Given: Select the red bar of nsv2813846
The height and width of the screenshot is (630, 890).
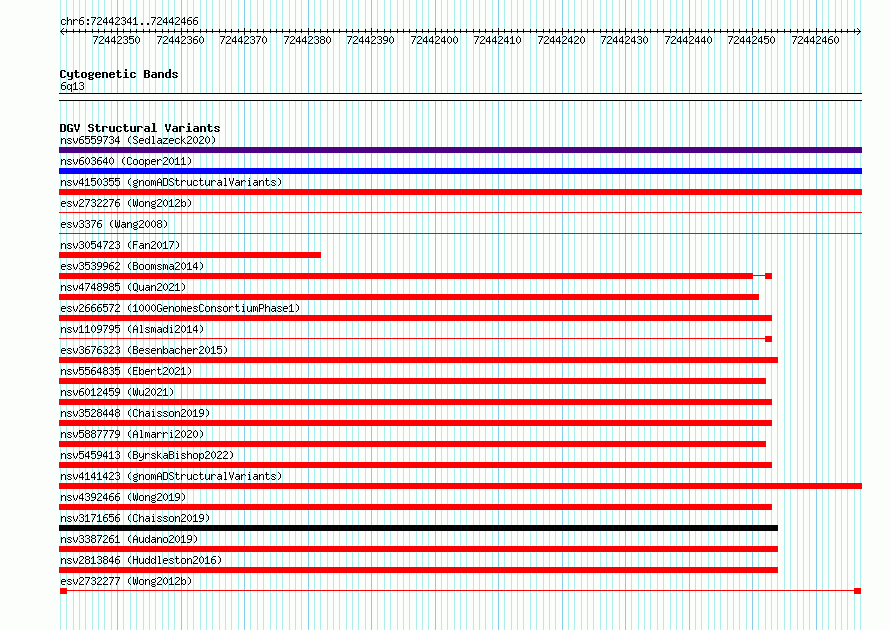Looking at the screenshot, I should (418, 570).
